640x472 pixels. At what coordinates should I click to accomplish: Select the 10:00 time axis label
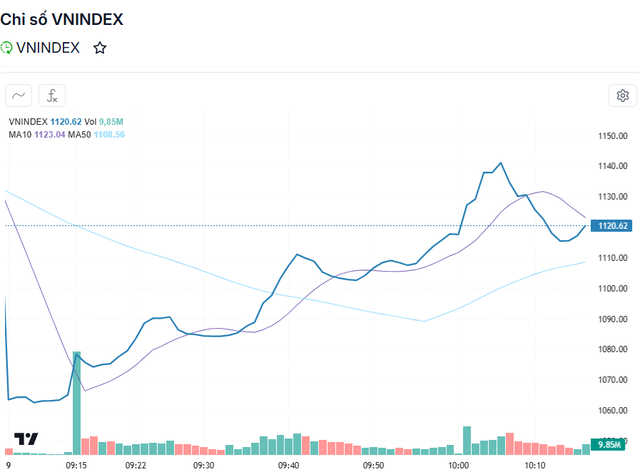pyautogui.click(x=459, y=466)
